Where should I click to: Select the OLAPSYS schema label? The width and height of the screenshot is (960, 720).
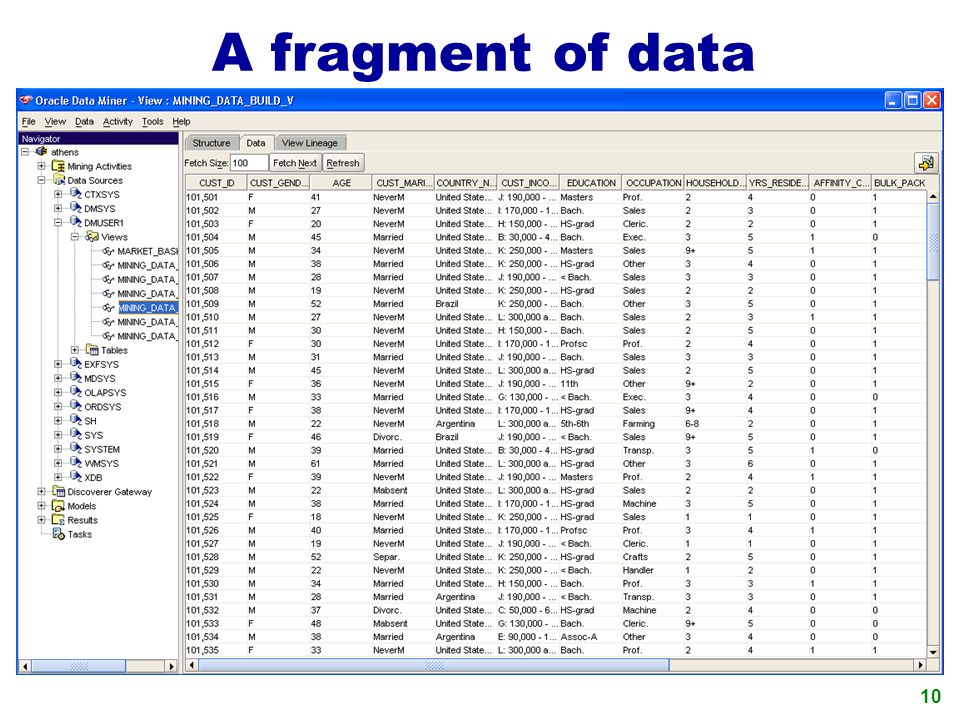(105, 392)
